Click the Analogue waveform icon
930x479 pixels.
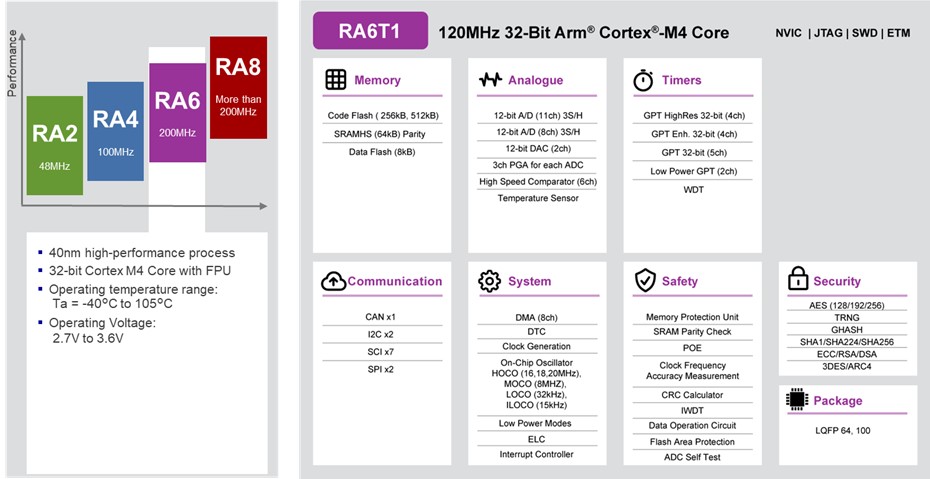[490, 80]
